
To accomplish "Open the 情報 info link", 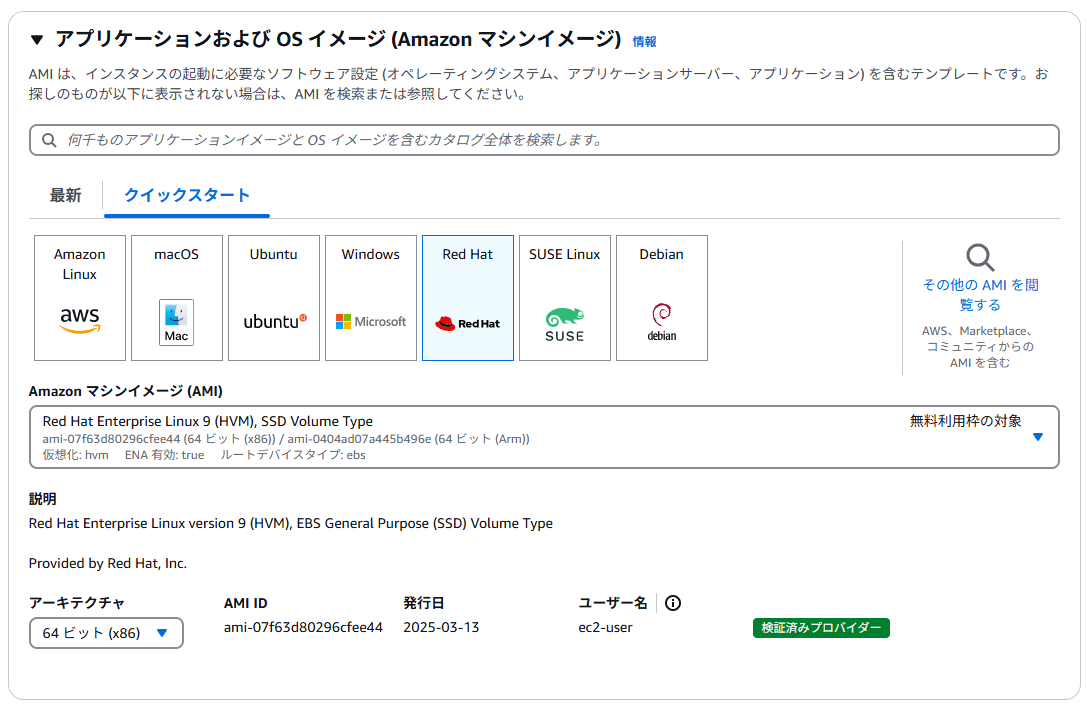I will point(644,42).
